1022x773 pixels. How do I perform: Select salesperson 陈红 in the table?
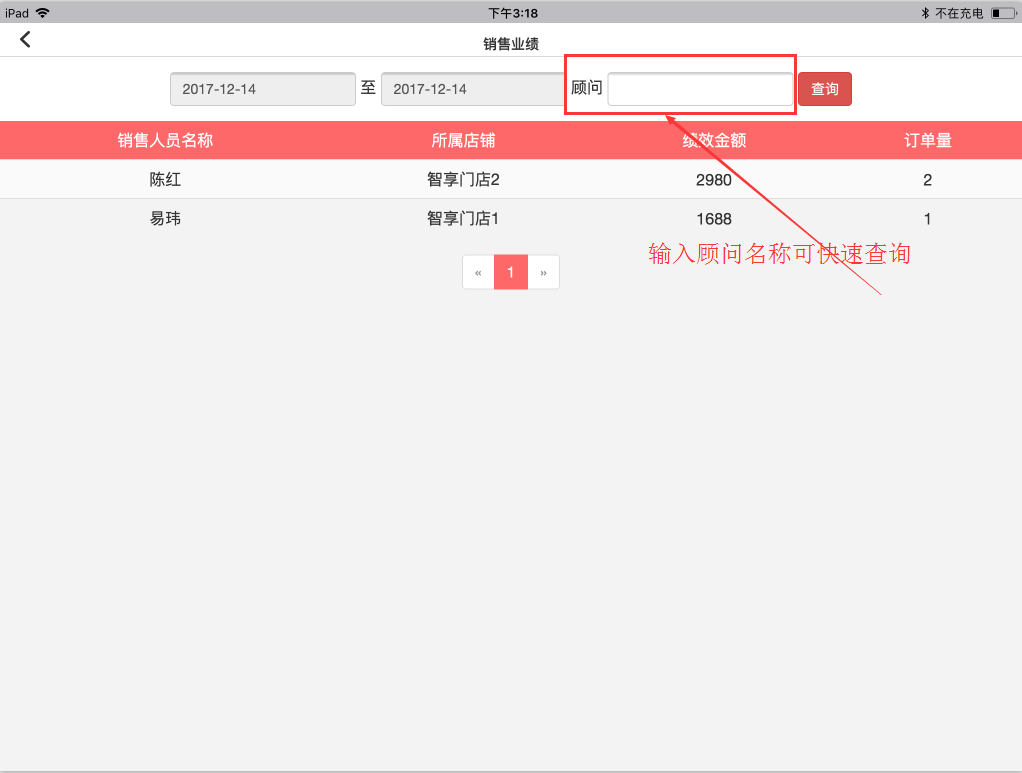point(165,180)
